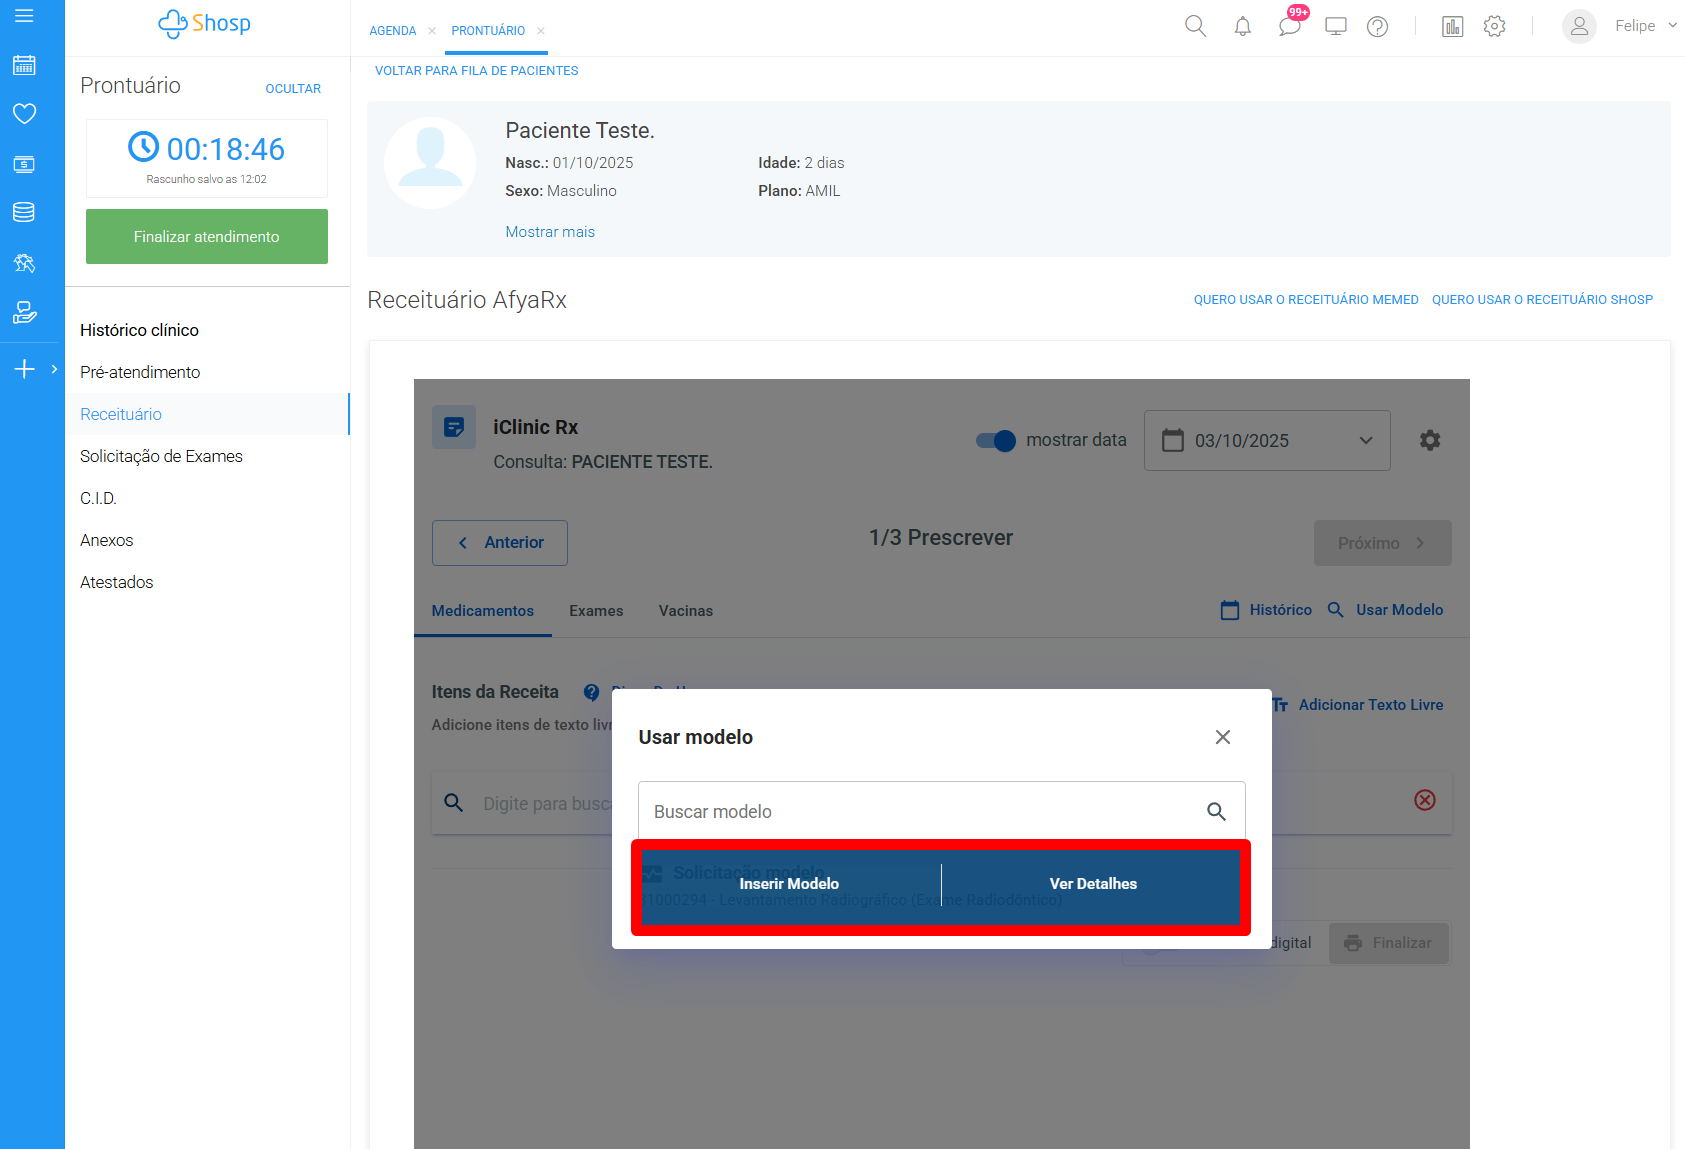Click the heart icon in sidebar
1685x1149 pixels.
tap(24, 114)
